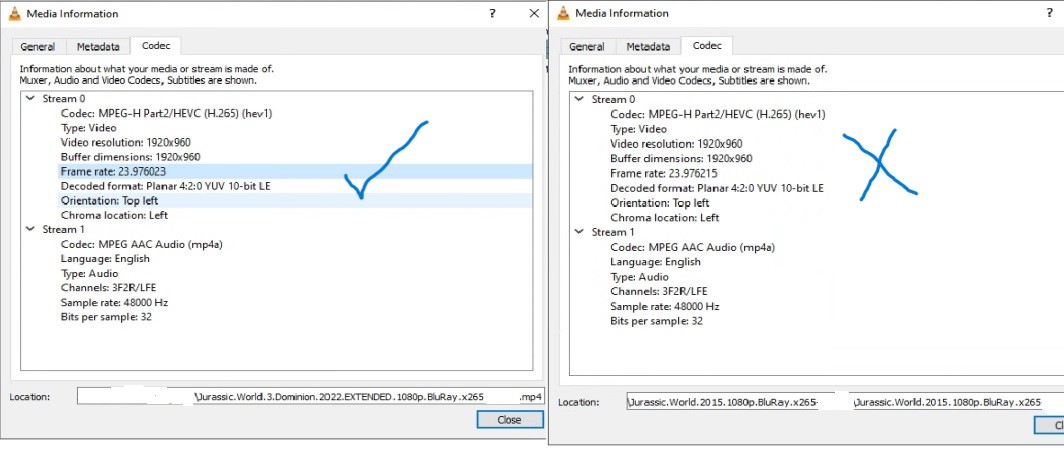1064x450 pixels.
Task: Click the partly visible Close button in right window
Action: (x=1049, y=425)
